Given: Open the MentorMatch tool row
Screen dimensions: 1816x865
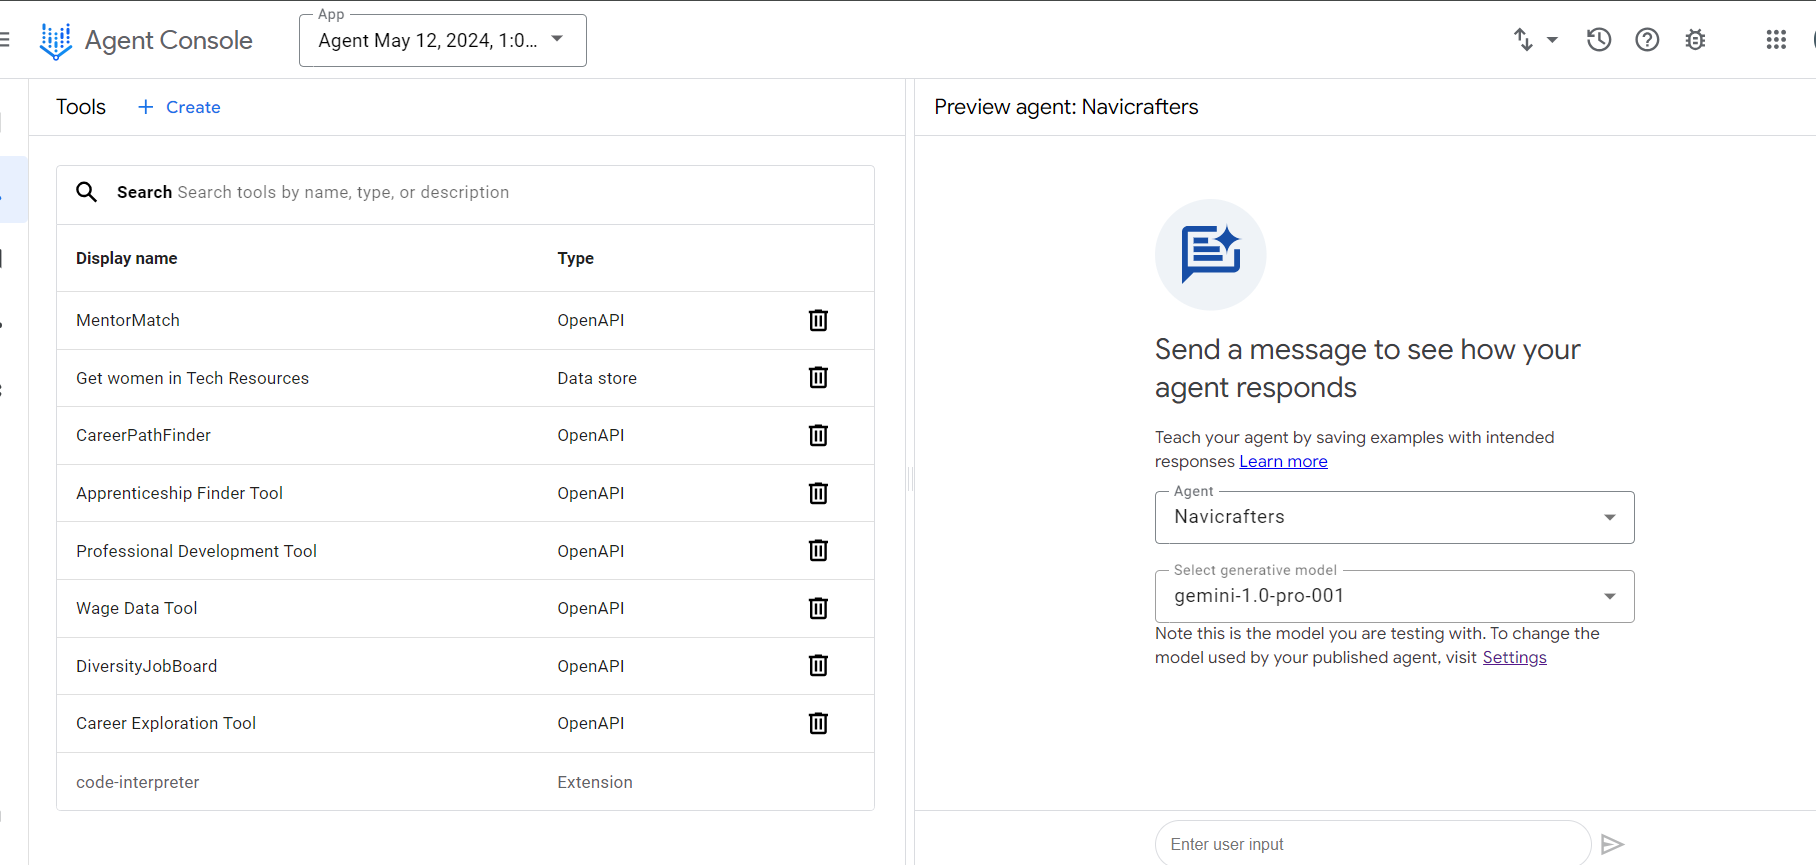Looking at the screenshot, I should 465,320.
